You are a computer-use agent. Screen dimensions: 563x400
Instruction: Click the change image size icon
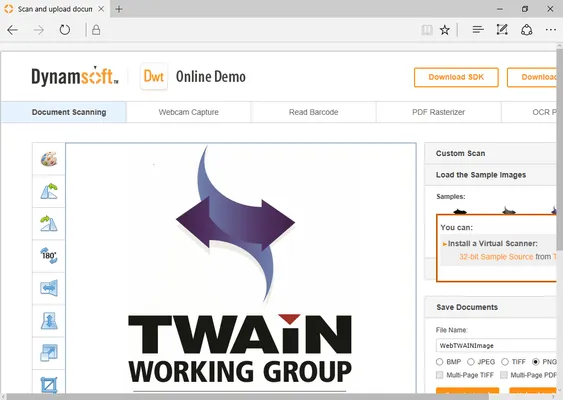[x=49, y=353]
